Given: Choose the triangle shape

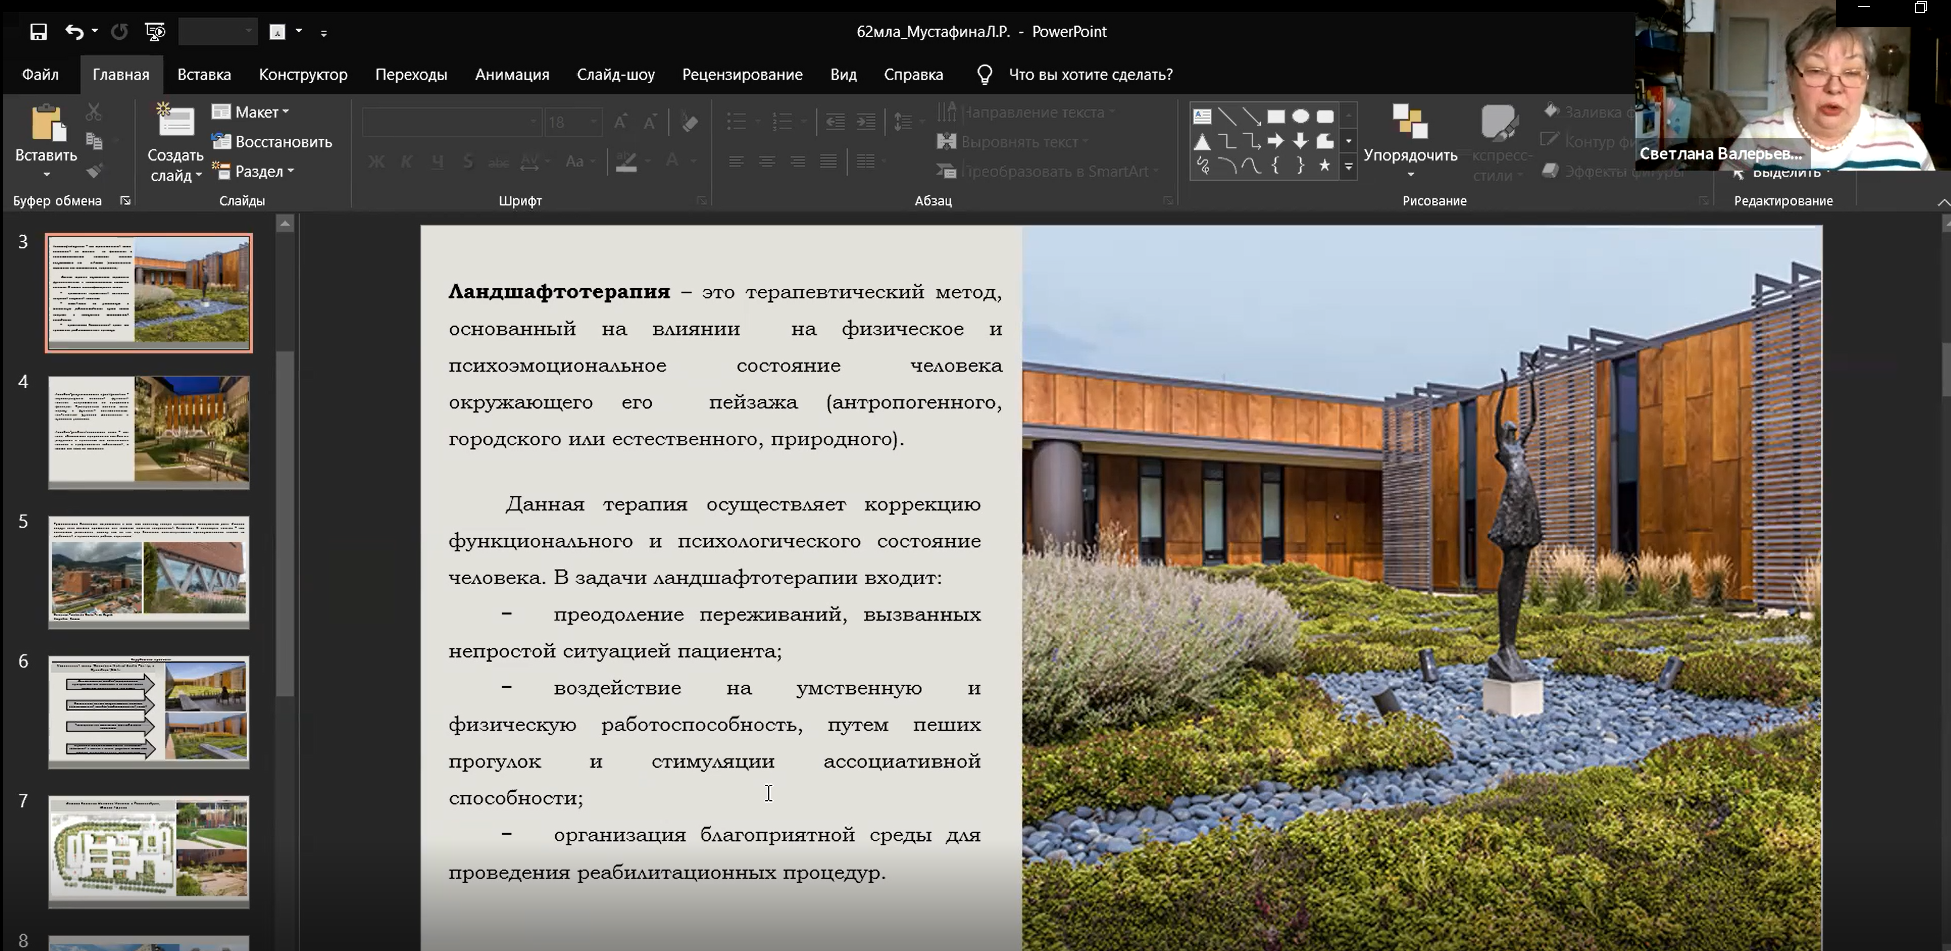Looking at the screenshot, I should (x=1202, y=141).
